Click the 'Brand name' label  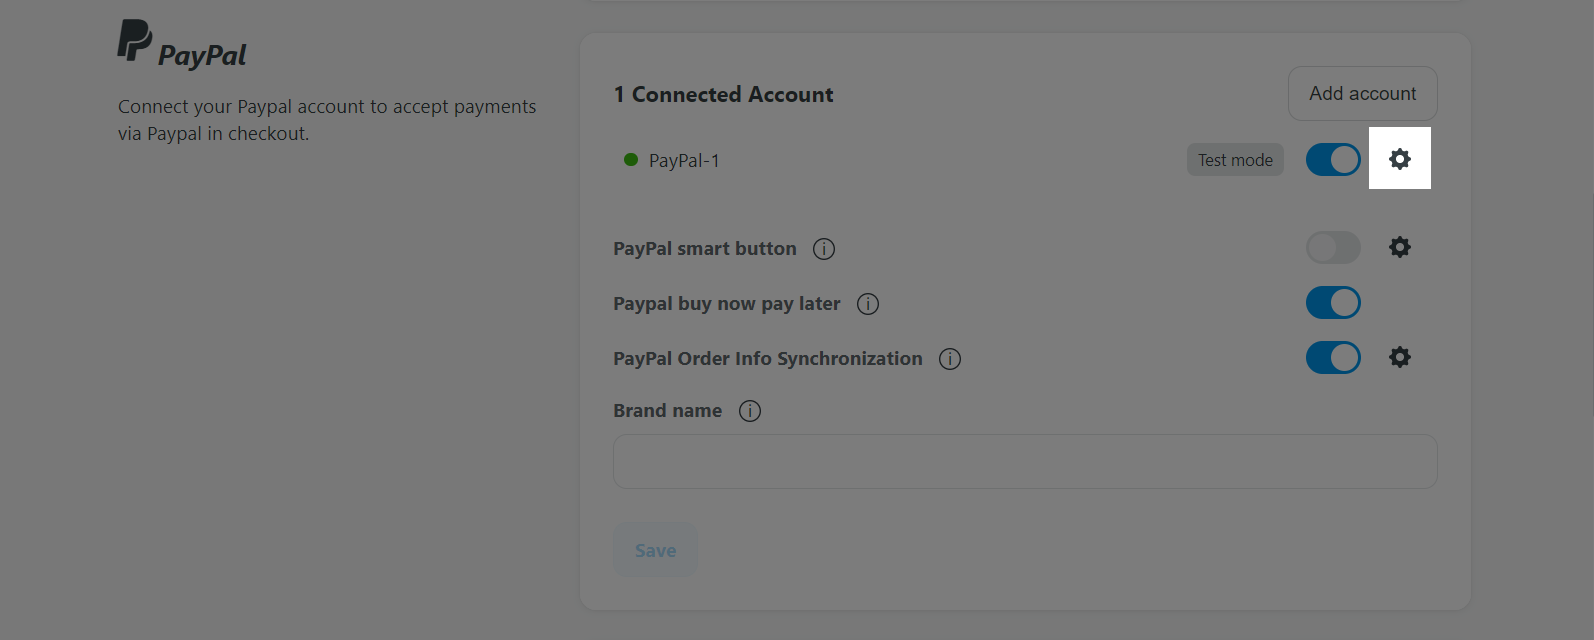[667, 410]
